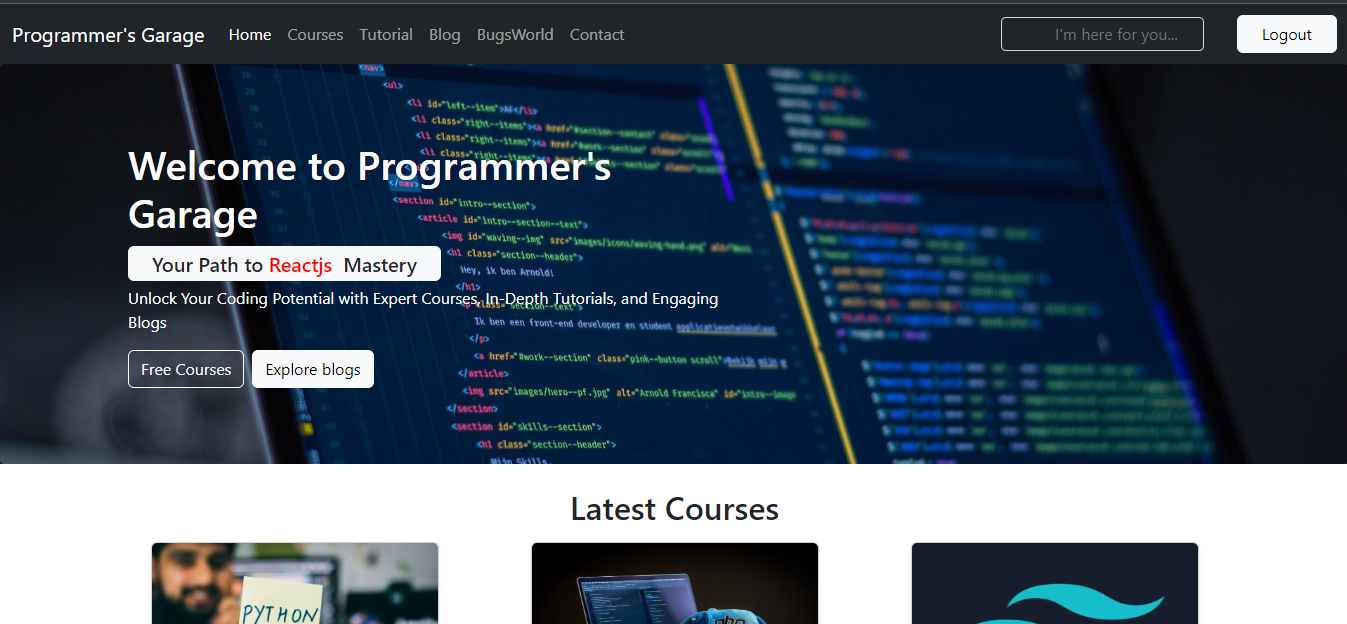Focus the "I'm here for you..." search field
Screen dimensions: 1347x624
(1102, 34)
